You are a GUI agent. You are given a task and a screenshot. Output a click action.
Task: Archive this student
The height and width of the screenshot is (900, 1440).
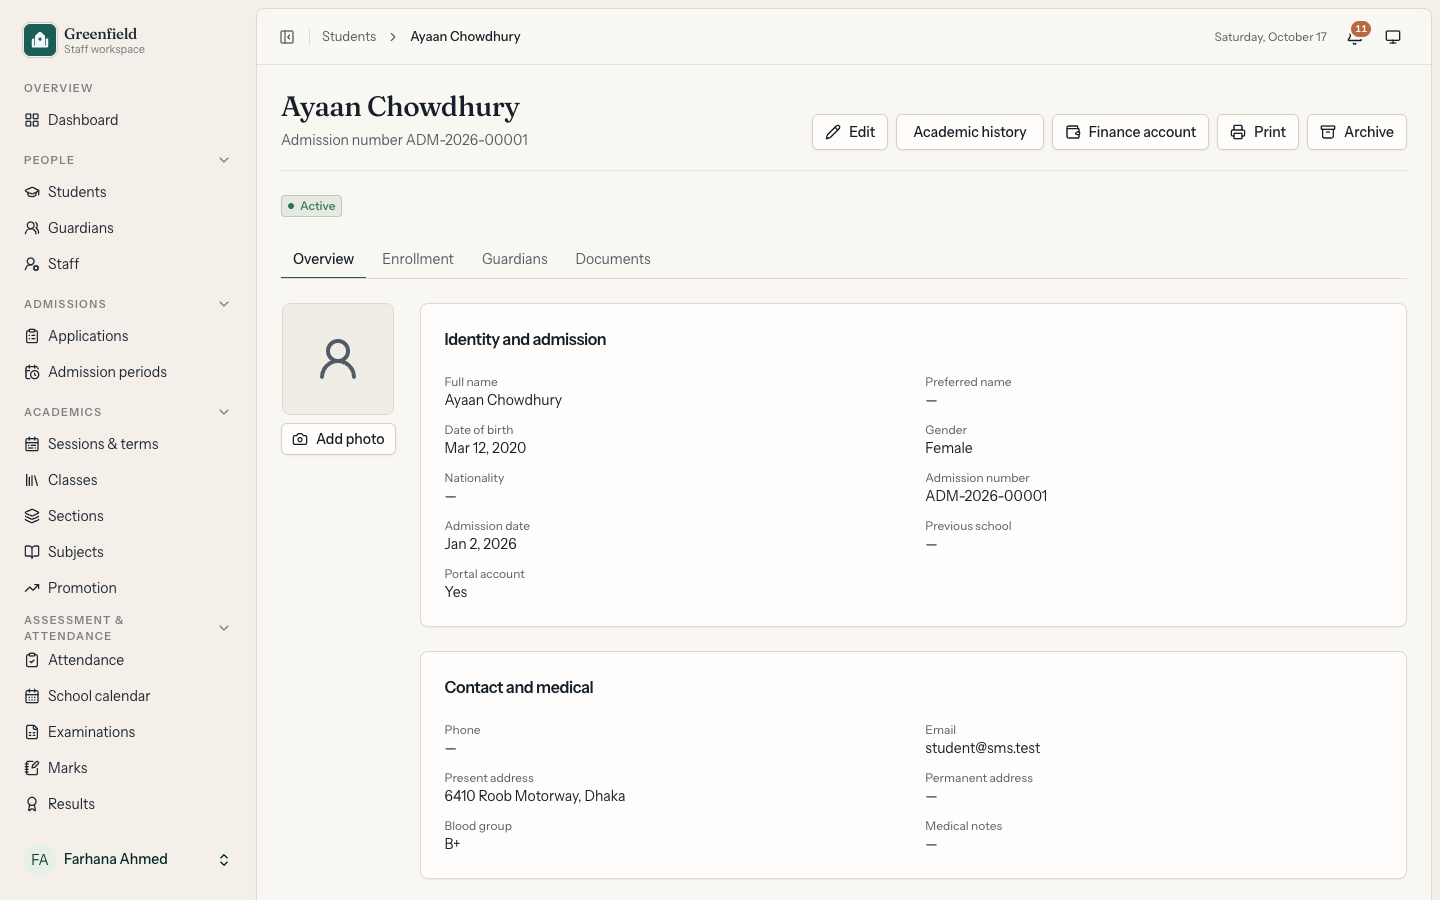[1357, 132]
